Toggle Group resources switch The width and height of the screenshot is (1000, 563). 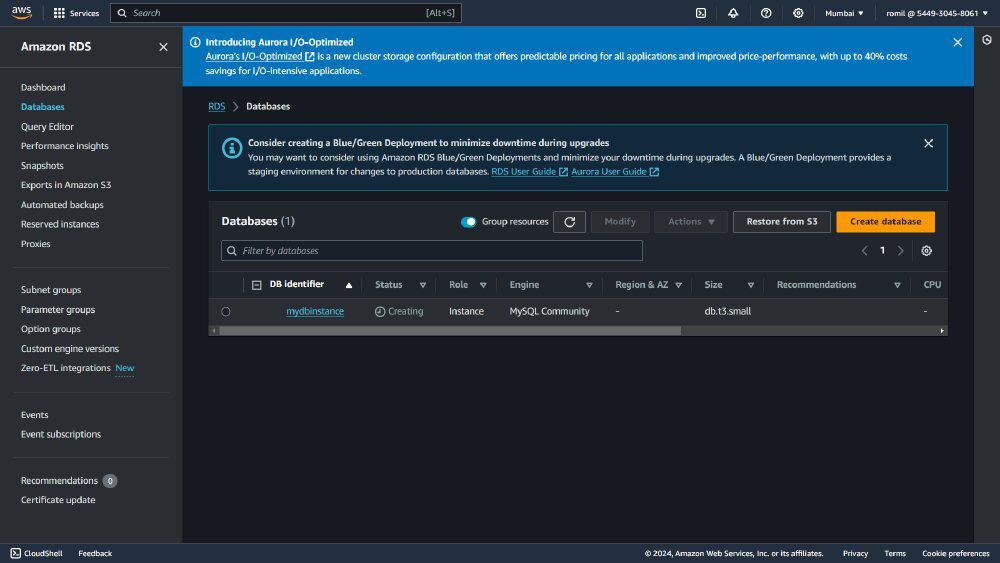[x=468, y=222]
